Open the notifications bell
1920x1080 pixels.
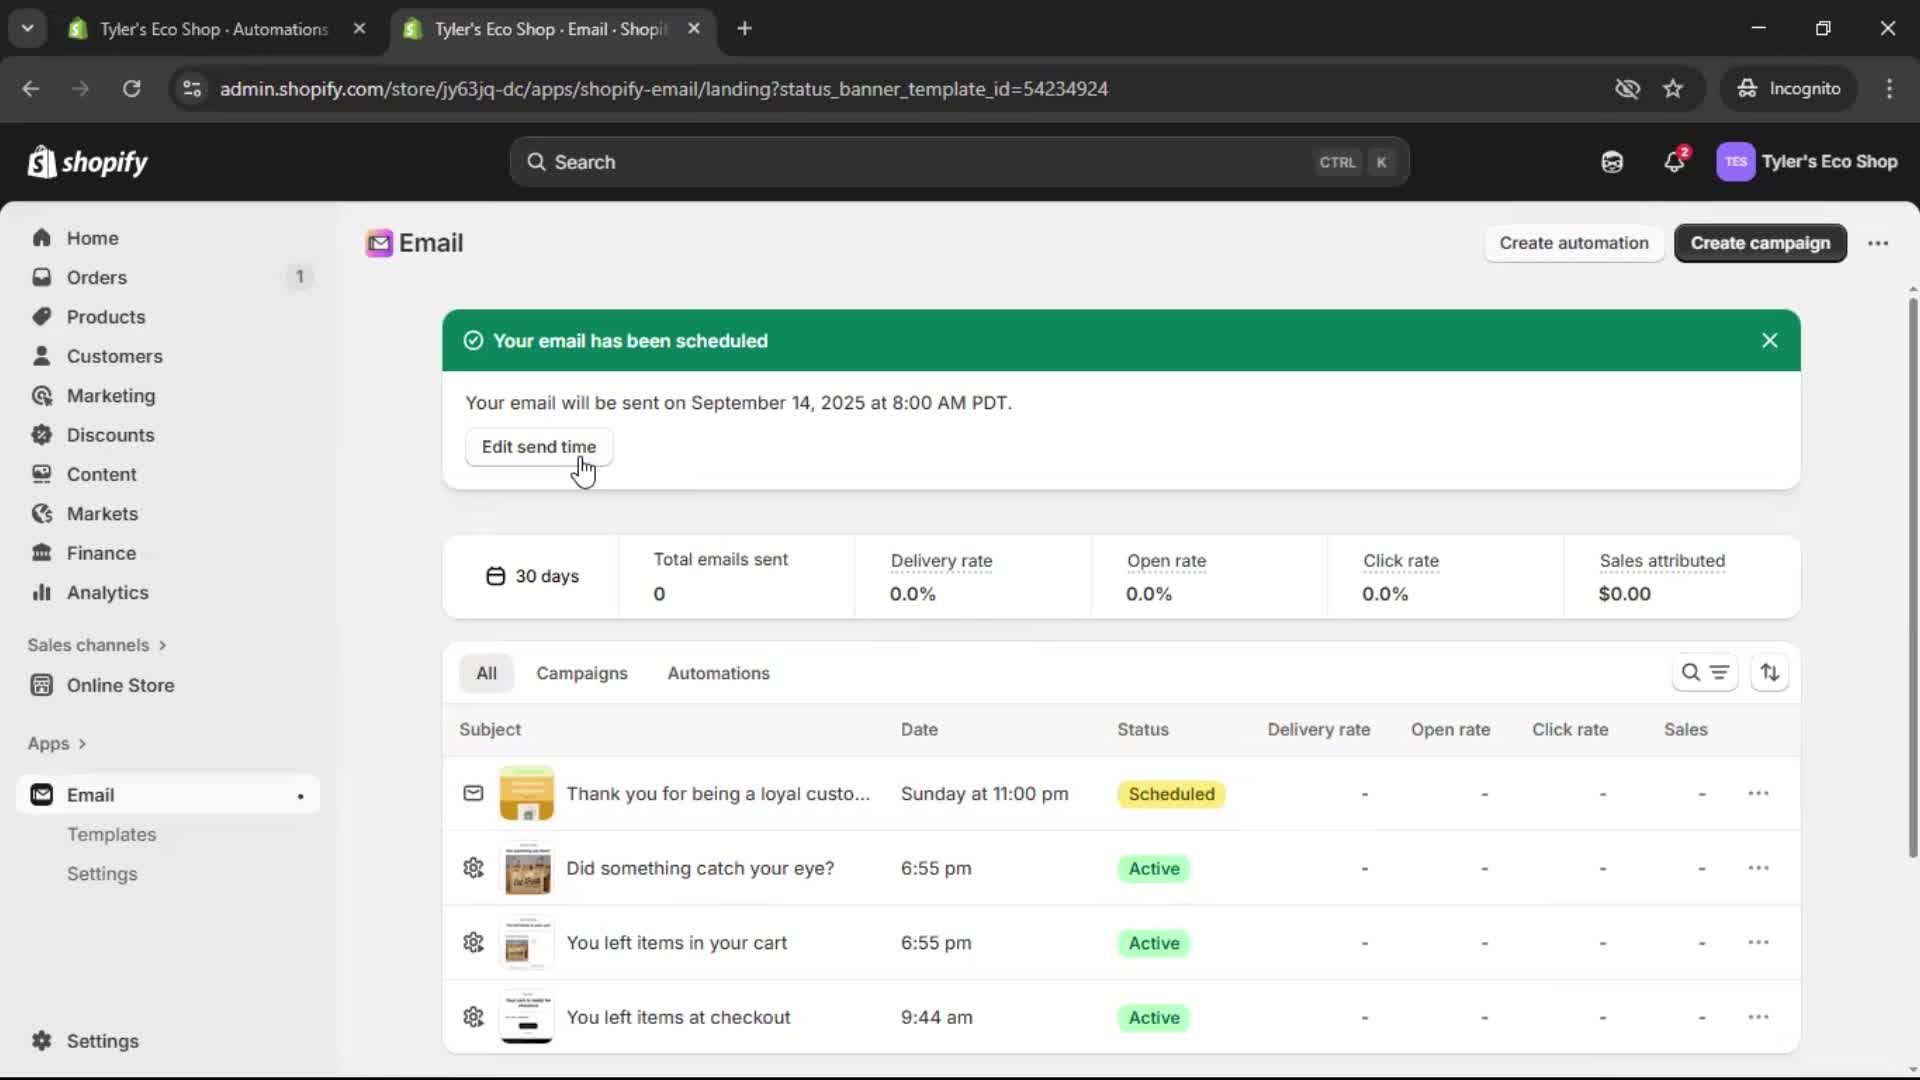tap(1675, 161)
